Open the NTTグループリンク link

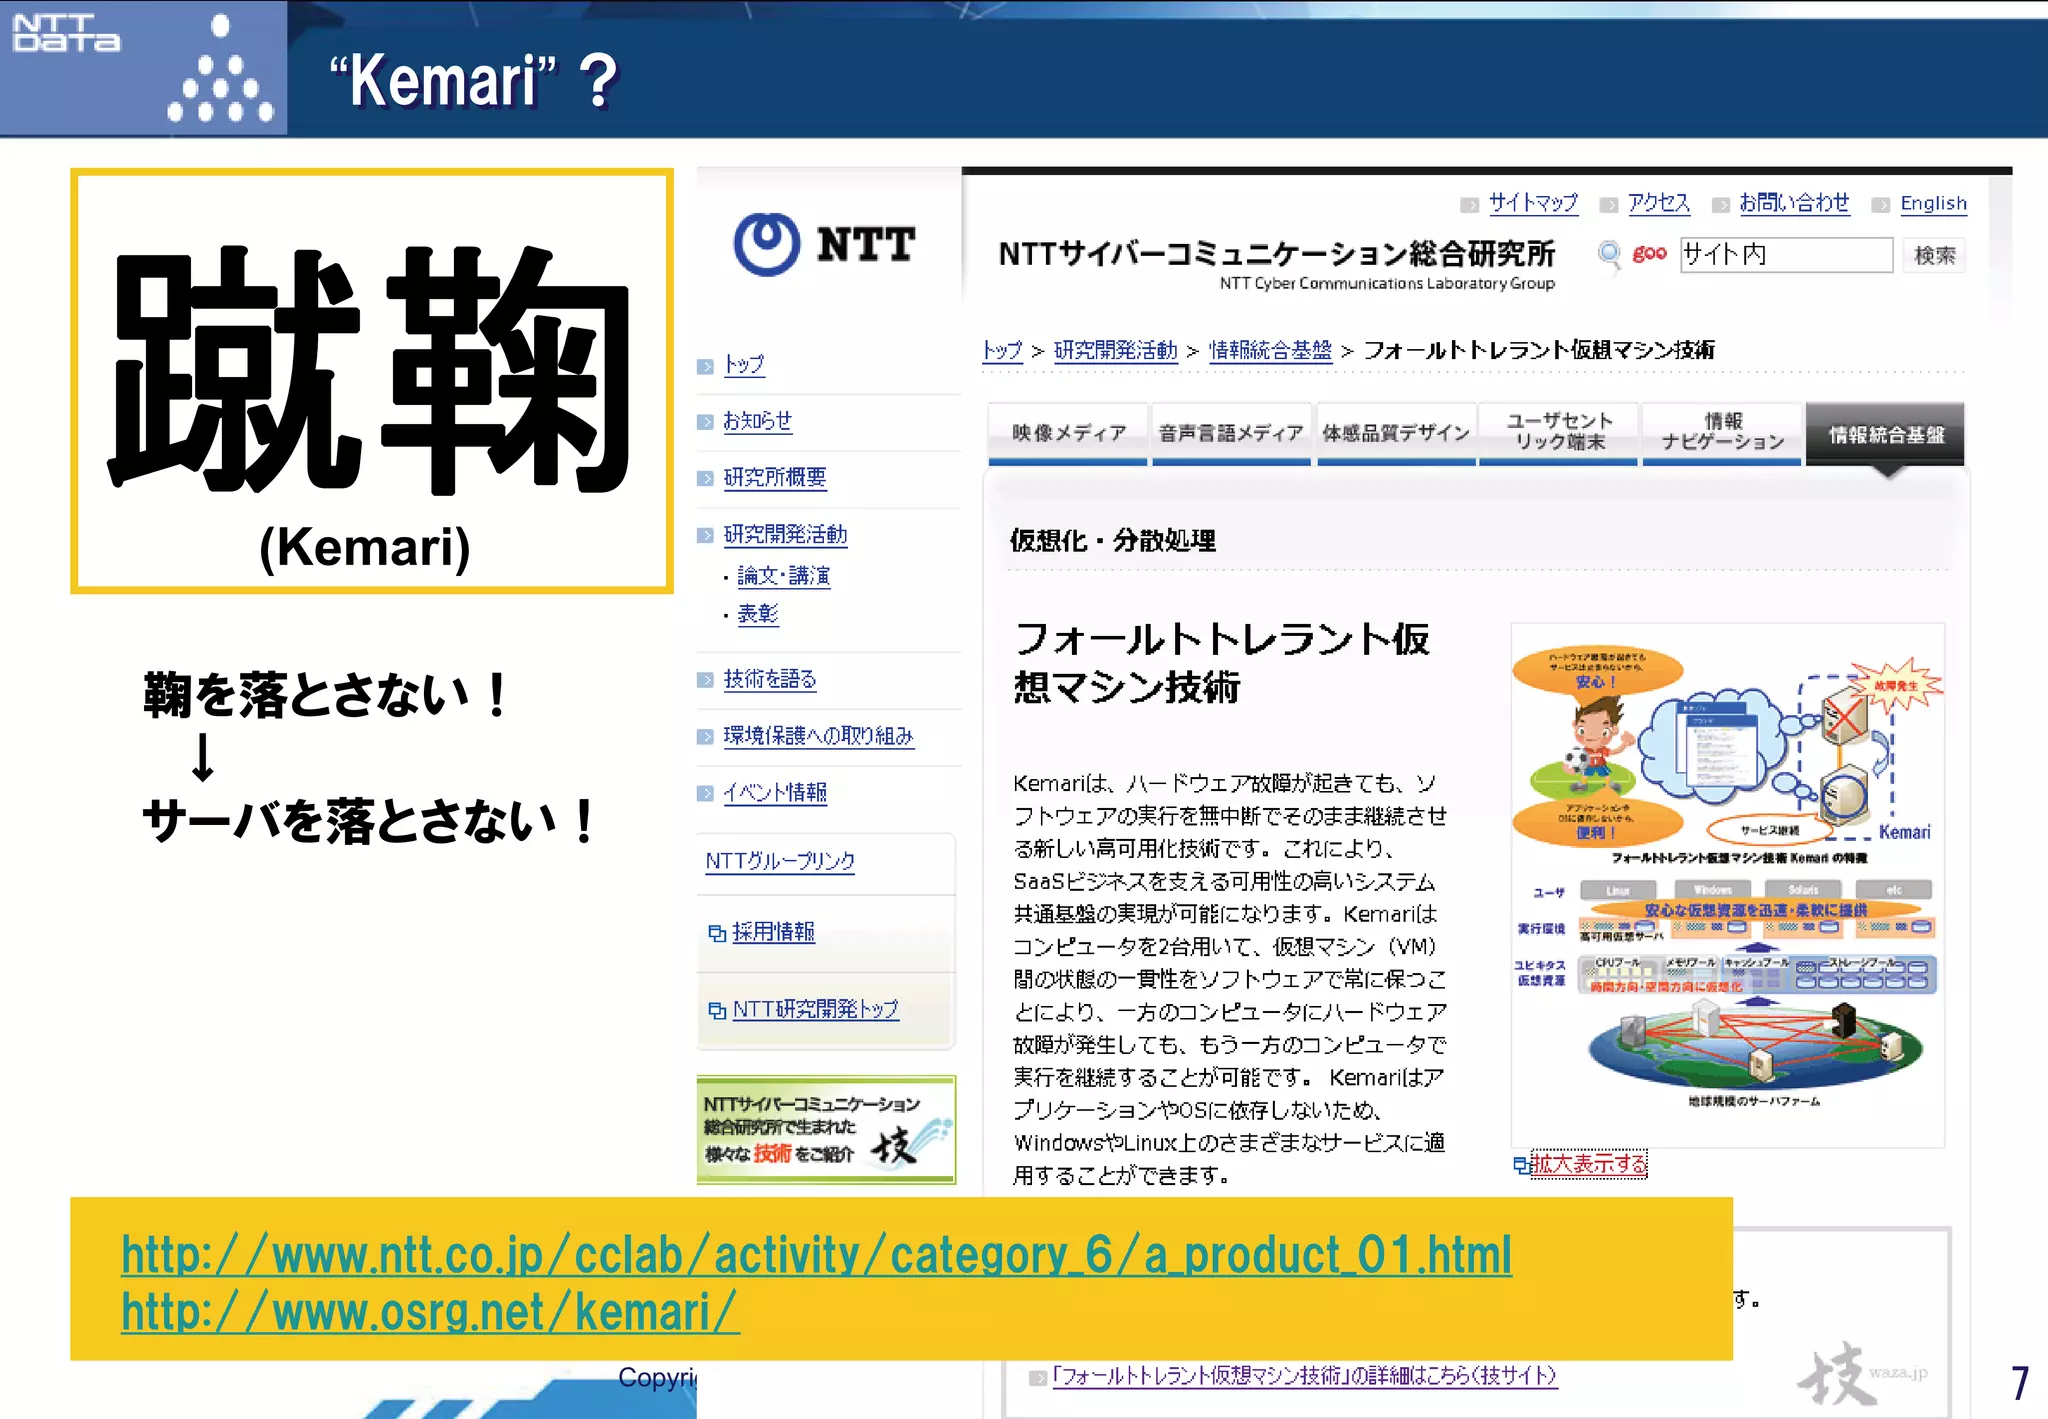point(780,861)
